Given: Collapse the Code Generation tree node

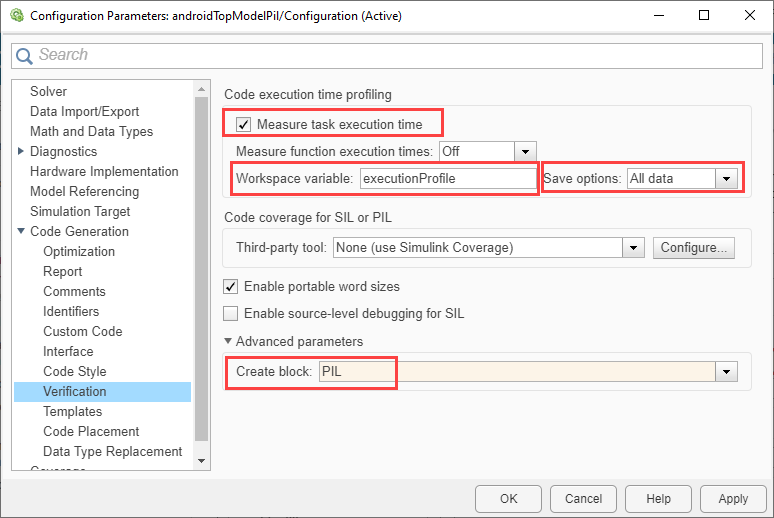Looking at the screenshot, I should point(22,232).
